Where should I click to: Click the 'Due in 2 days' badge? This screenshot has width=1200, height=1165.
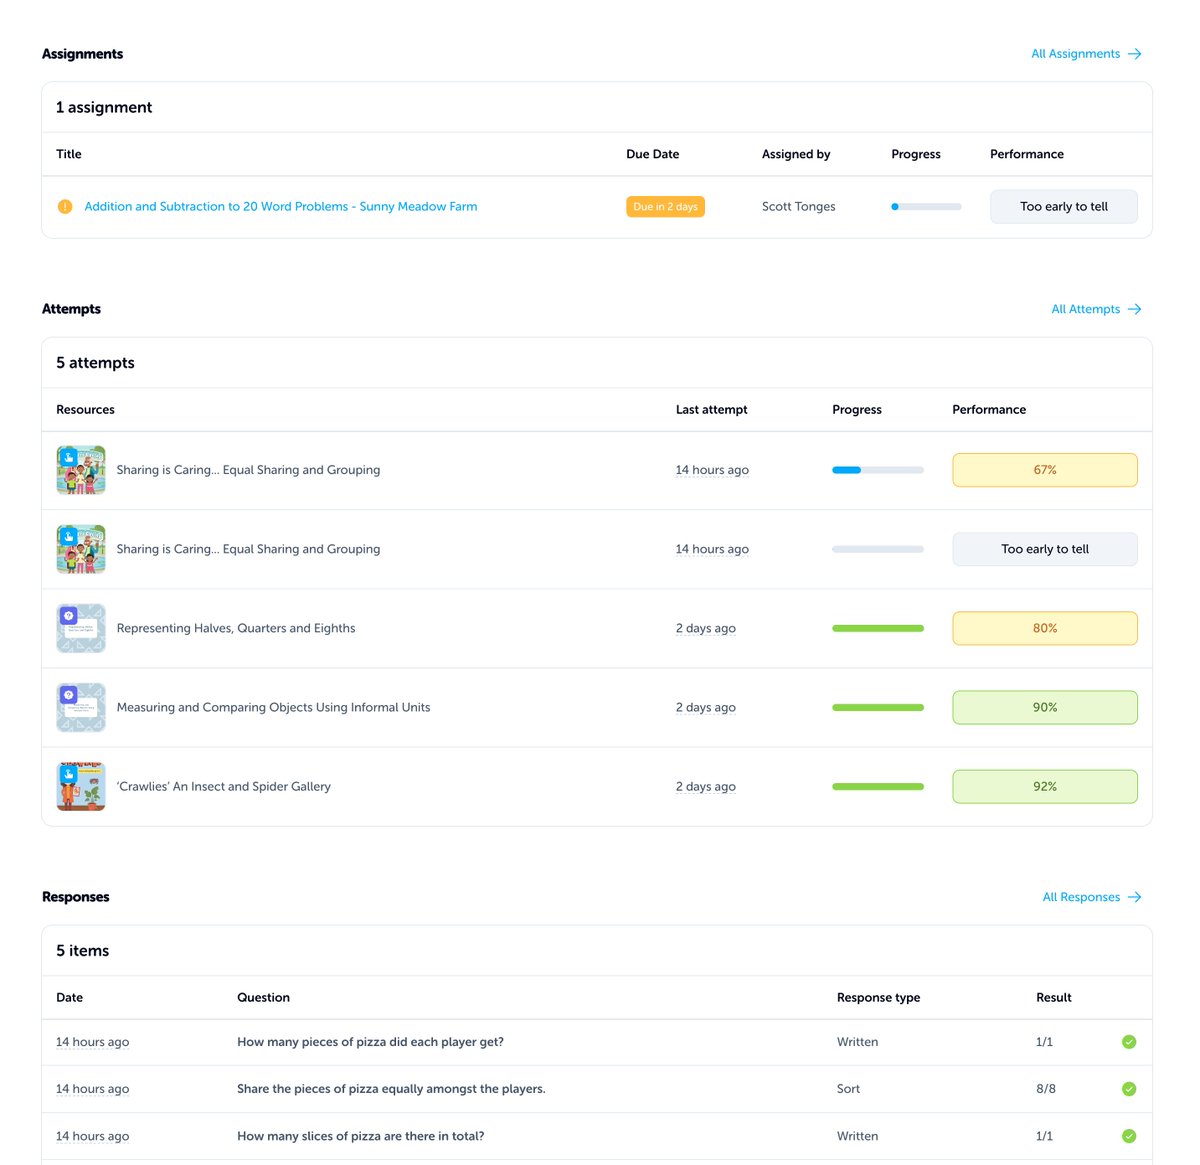pyautogui.click(x=665, y=207)
